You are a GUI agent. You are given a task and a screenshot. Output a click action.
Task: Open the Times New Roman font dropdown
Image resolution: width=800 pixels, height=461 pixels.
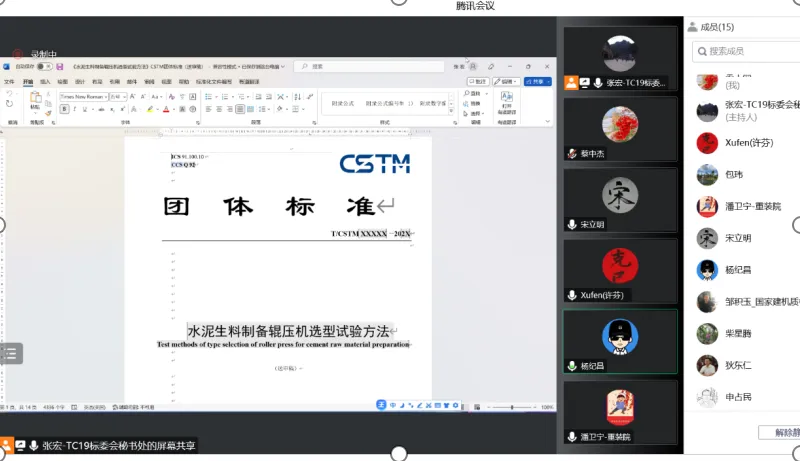[82, 96]
